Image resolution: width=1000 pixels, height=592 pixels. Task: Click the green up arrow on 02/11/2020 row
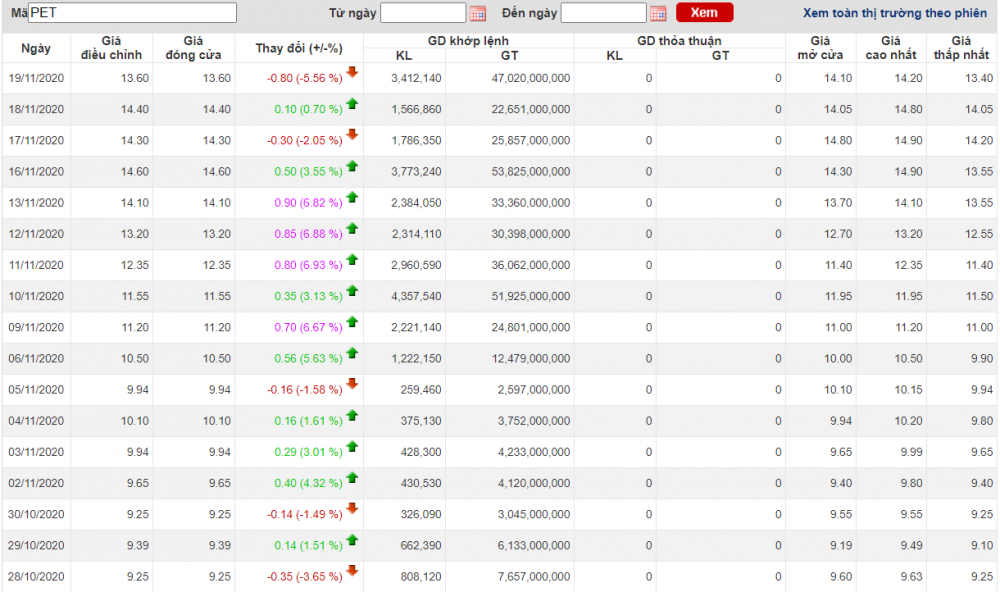pyautogui.click(x=352, y=477)
